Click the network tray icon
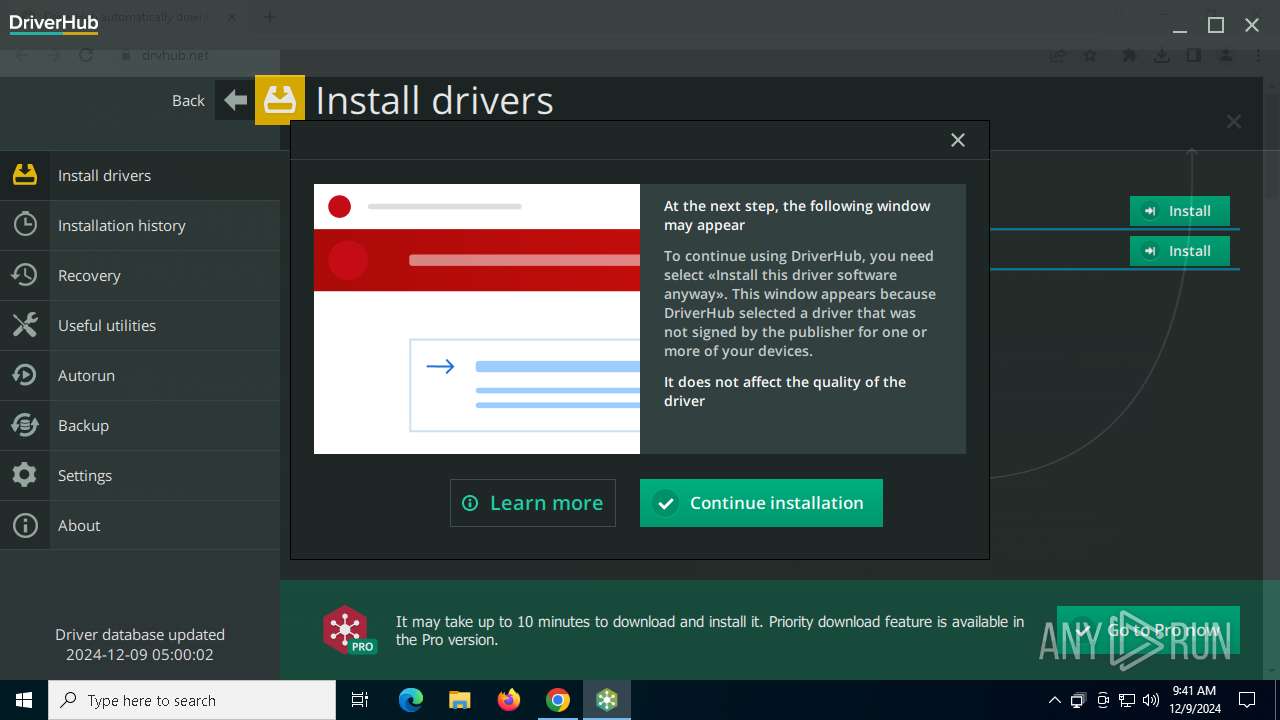 pos(1127,700)
